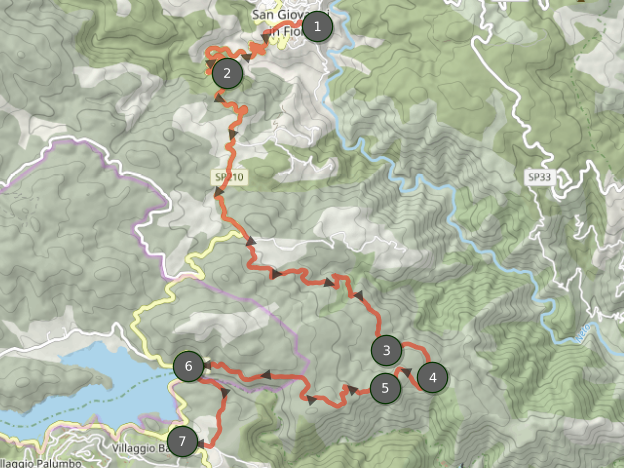
Task: Open waypoint marker number 3
Action: click(x=386, y=351)
